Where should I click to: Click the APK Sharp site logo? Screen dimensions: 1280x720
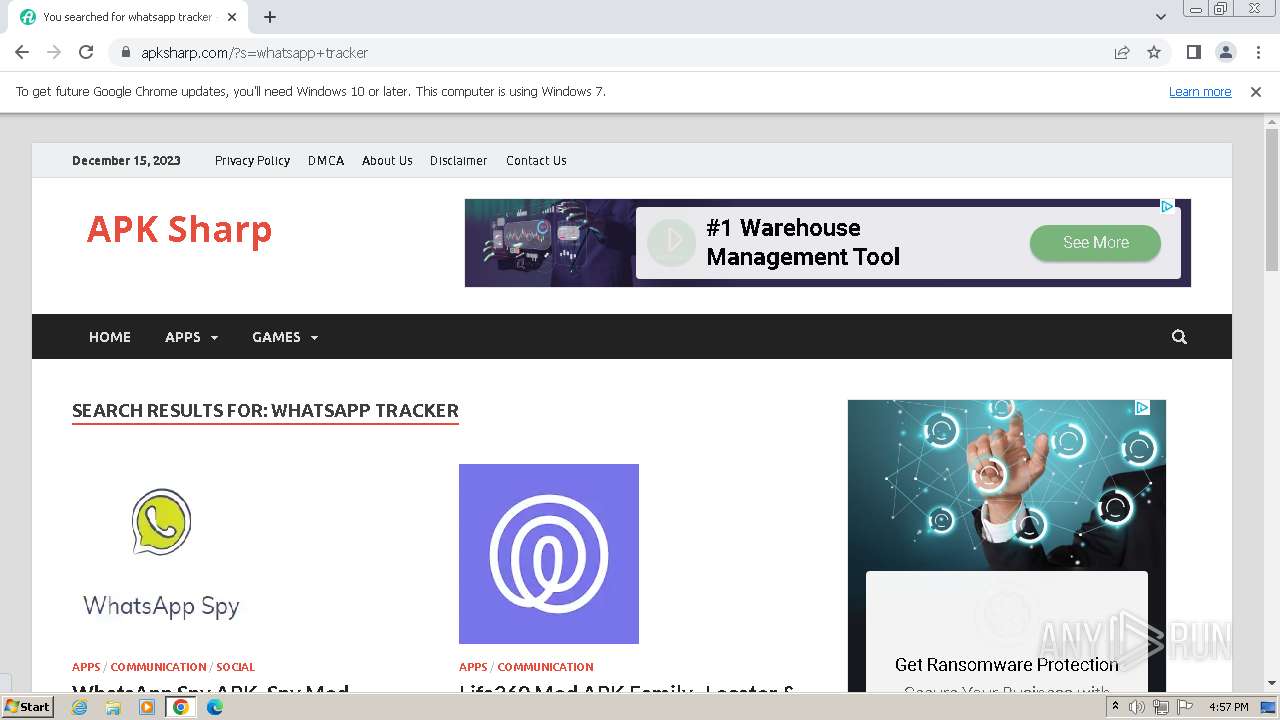179,229
